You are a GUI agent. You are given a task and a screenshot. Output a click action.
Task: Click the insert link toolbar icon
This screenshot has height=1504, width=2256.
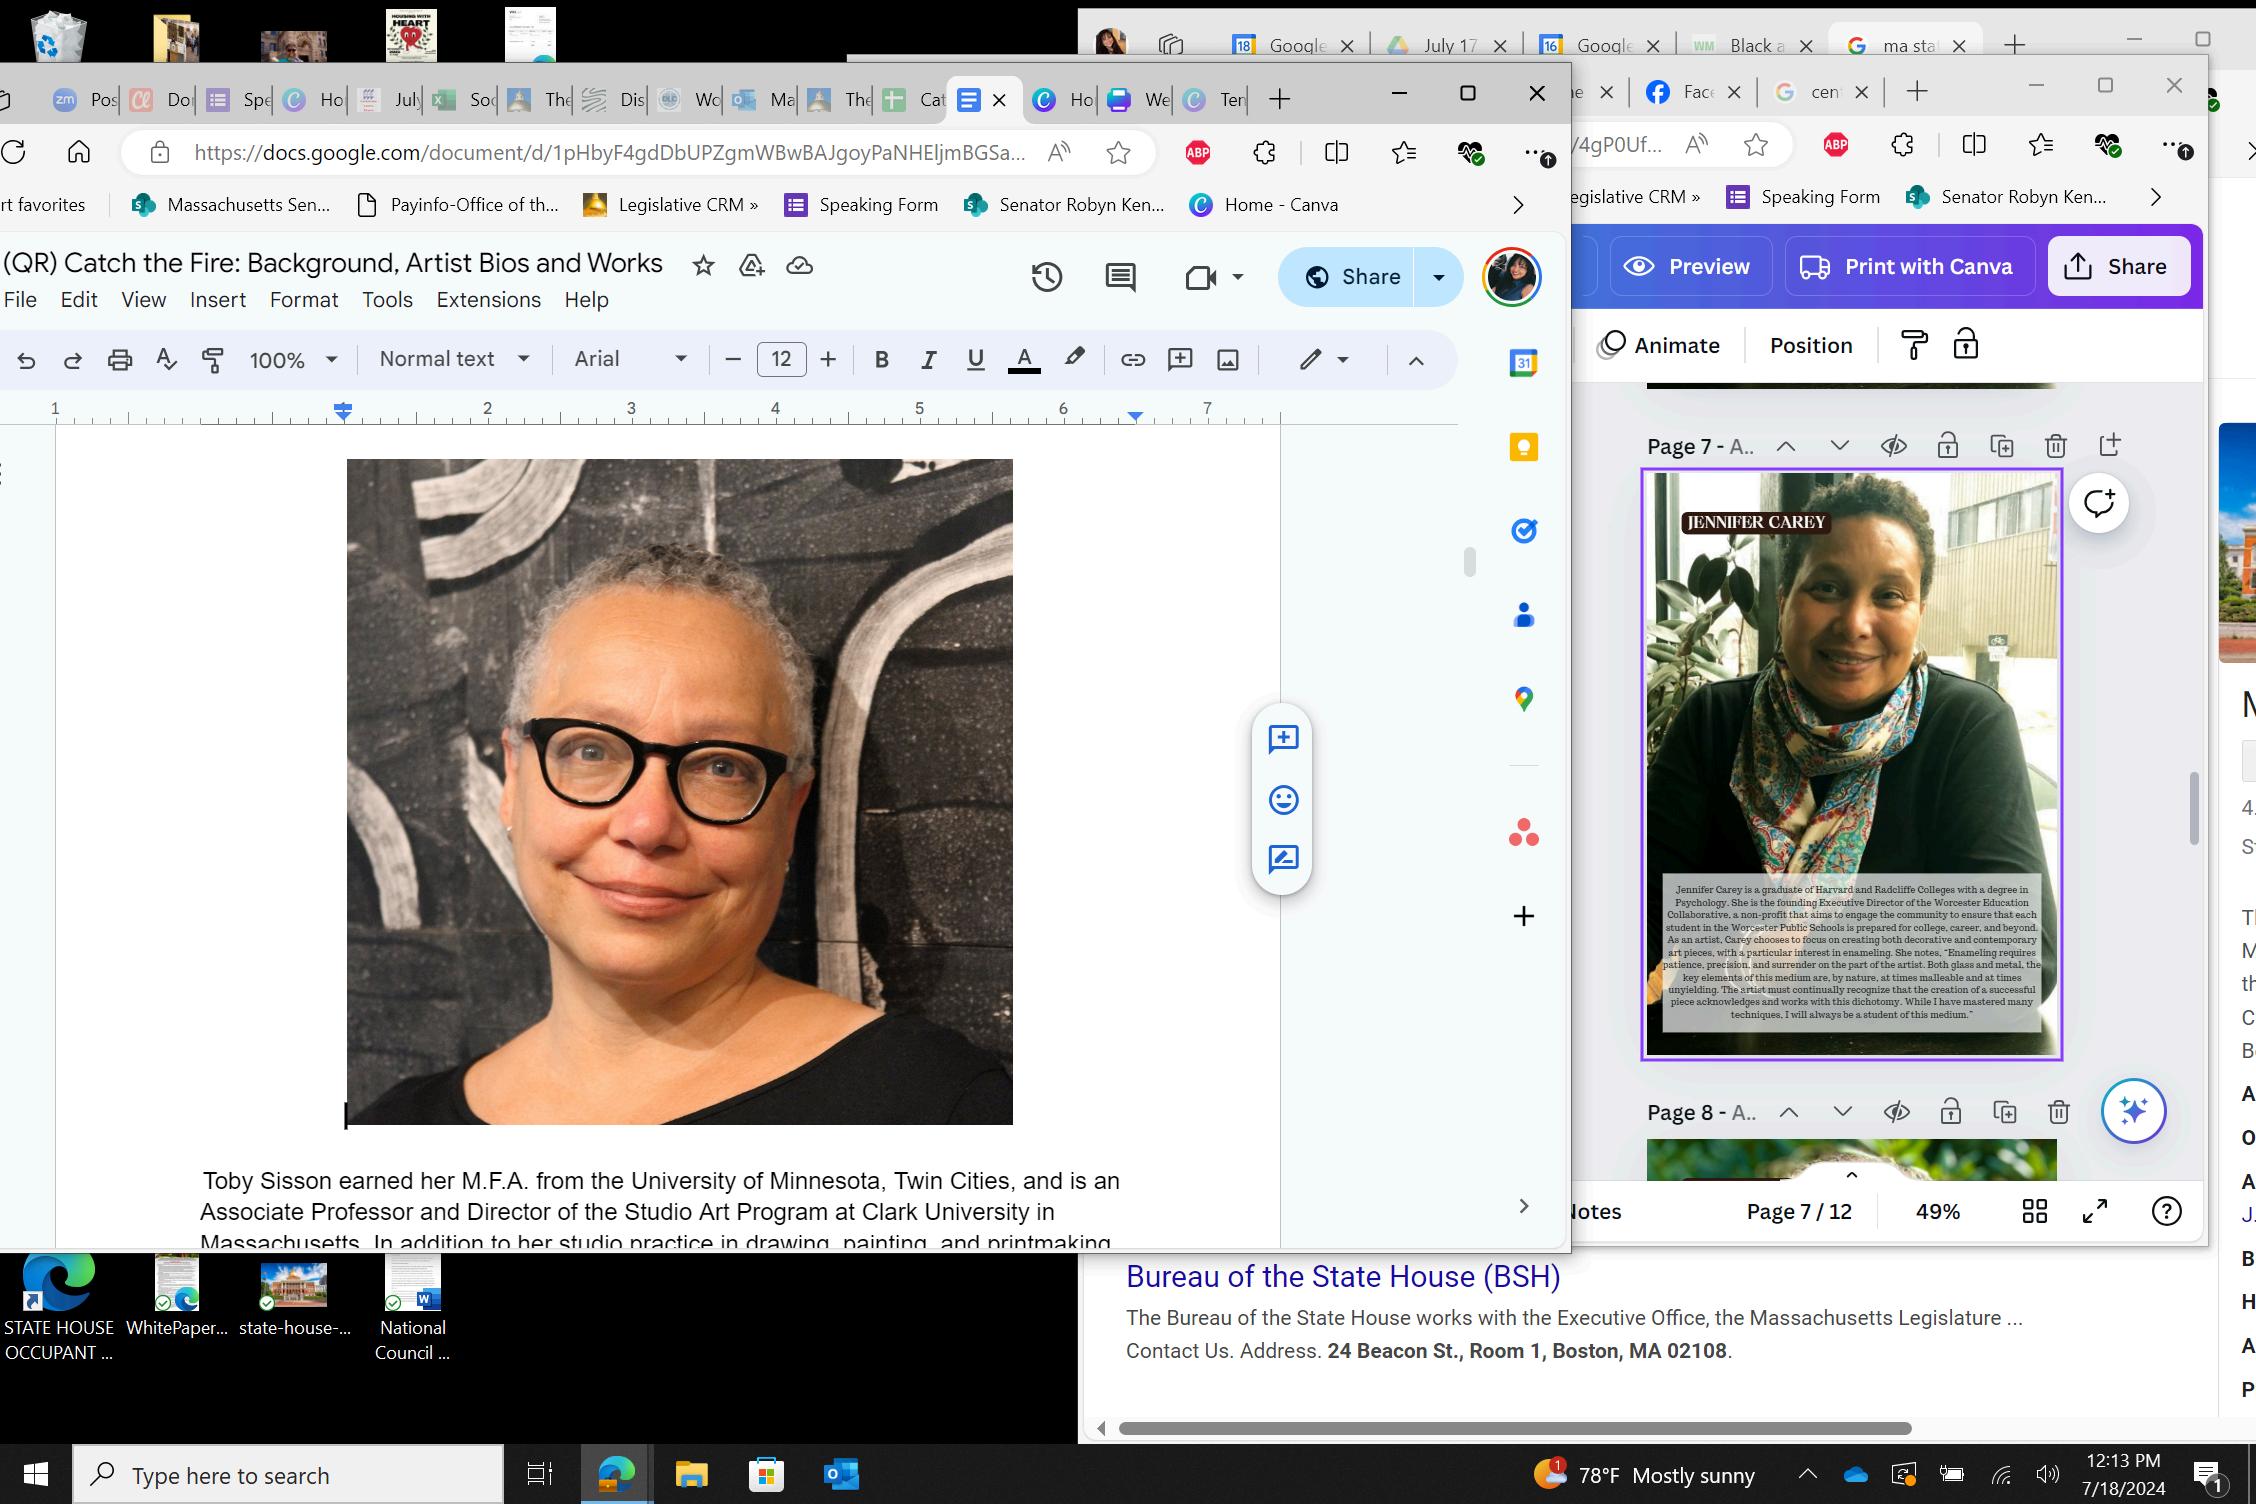pyautogui.click(x=1132, y=360)
